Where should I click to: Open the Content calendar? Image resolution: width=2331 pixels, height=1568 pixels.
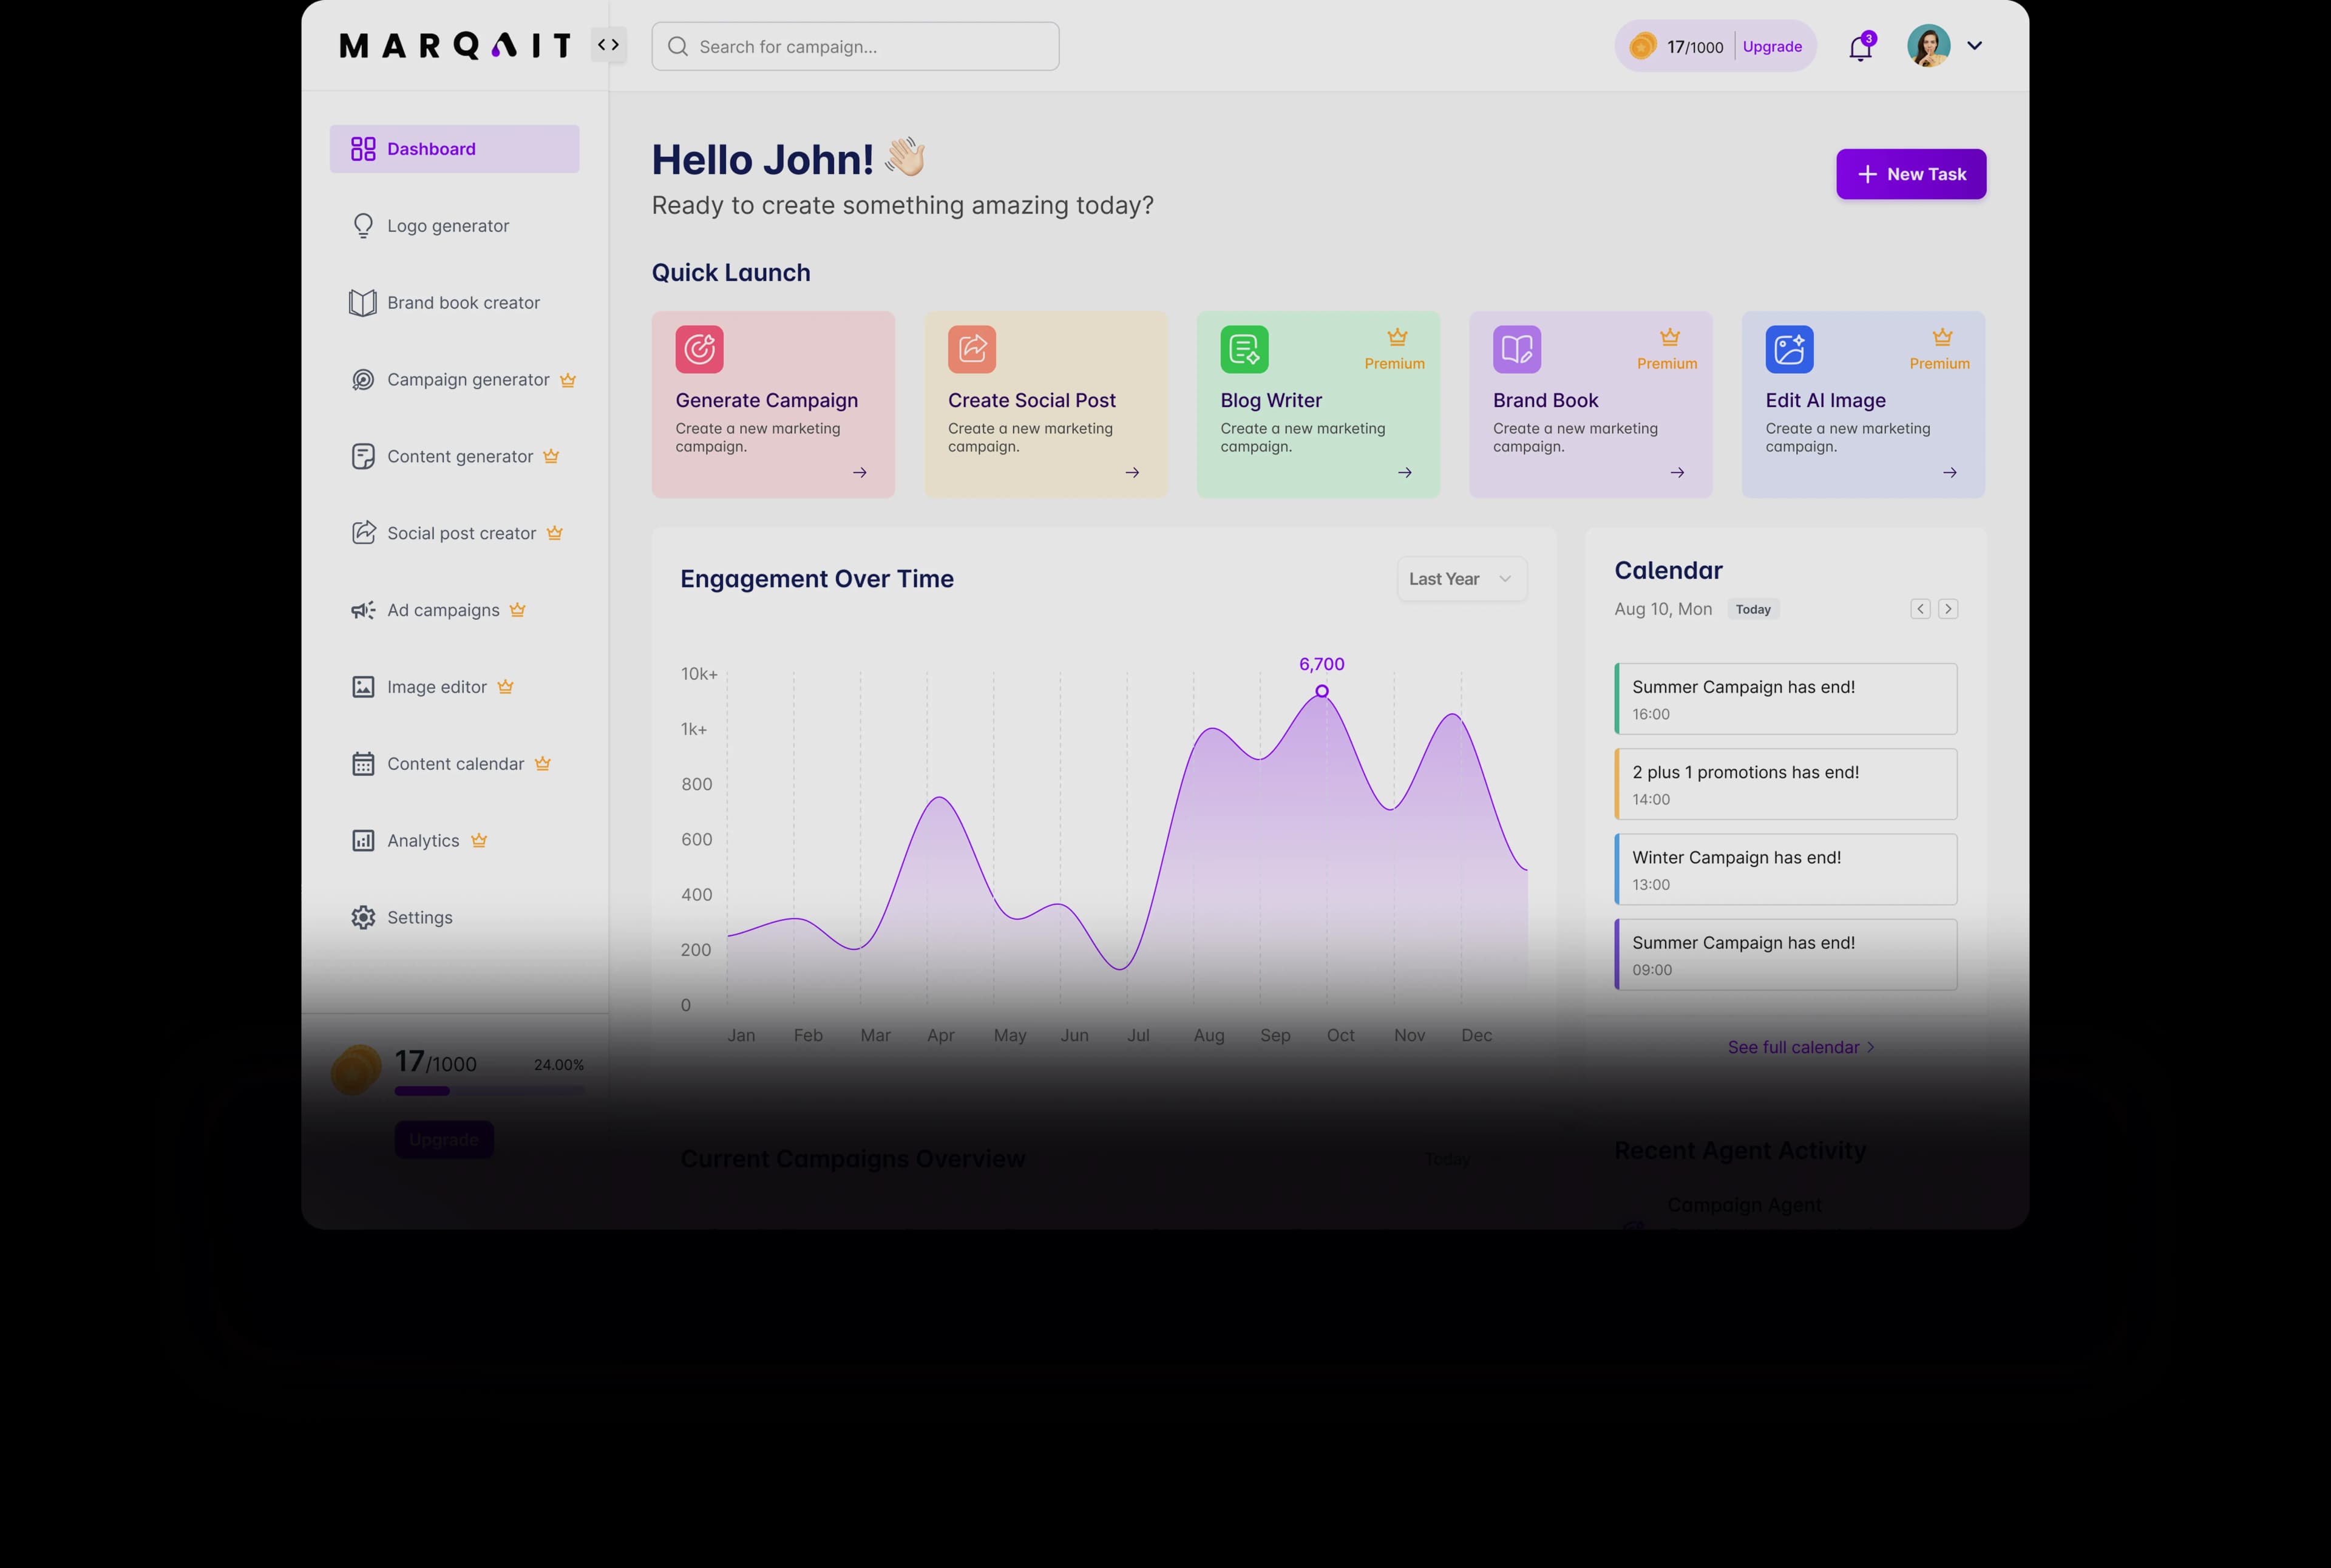click(456, 763)
